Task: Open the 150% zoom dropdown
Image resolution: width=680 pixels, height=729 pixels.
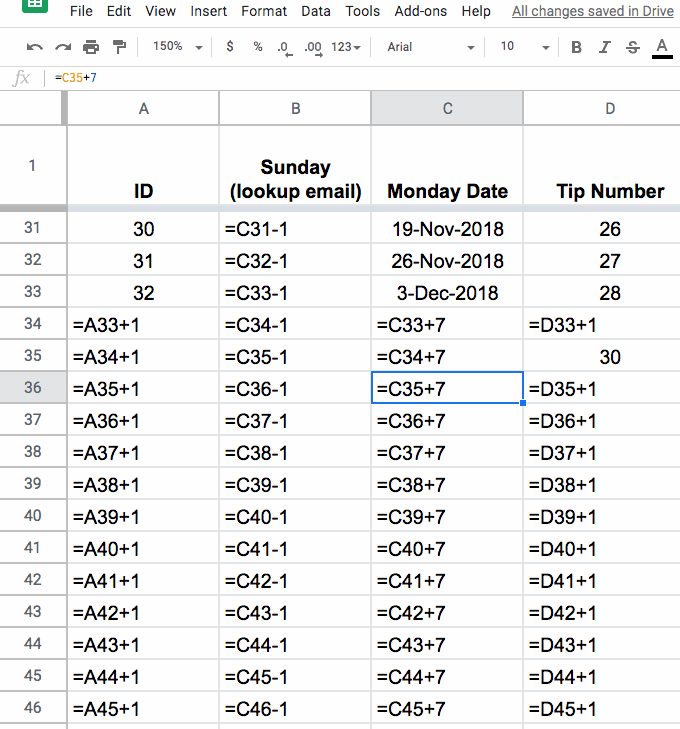Action: pos(178,46)
